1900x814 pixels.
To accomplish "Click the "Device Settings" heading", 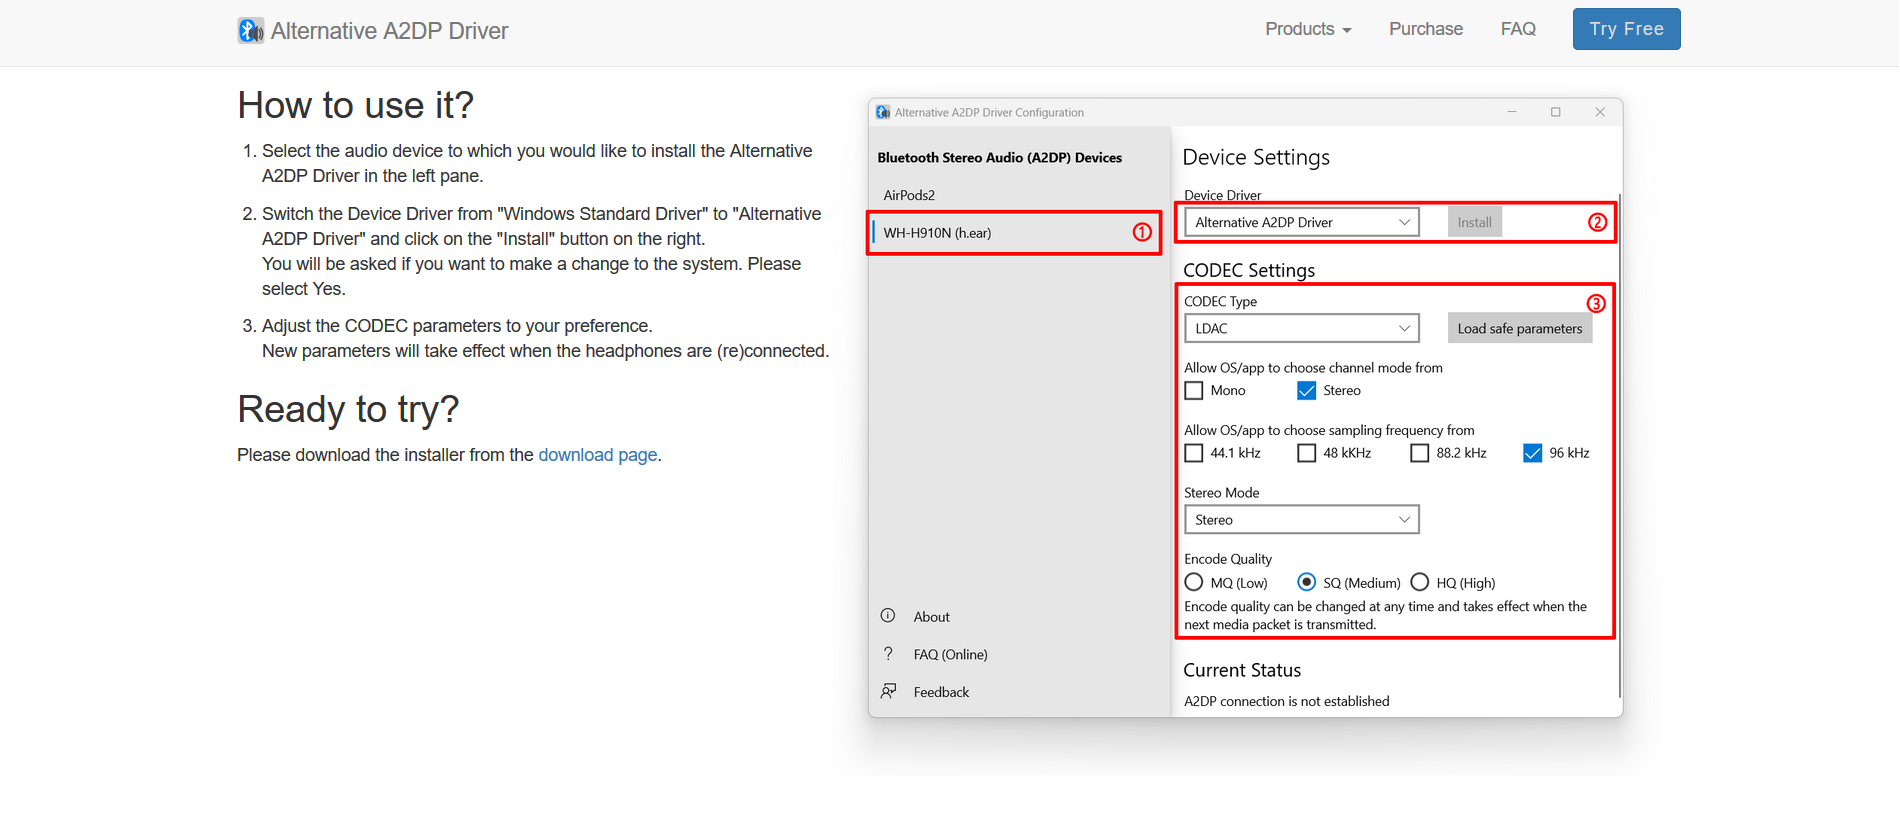I will (x=1256, y=158).
